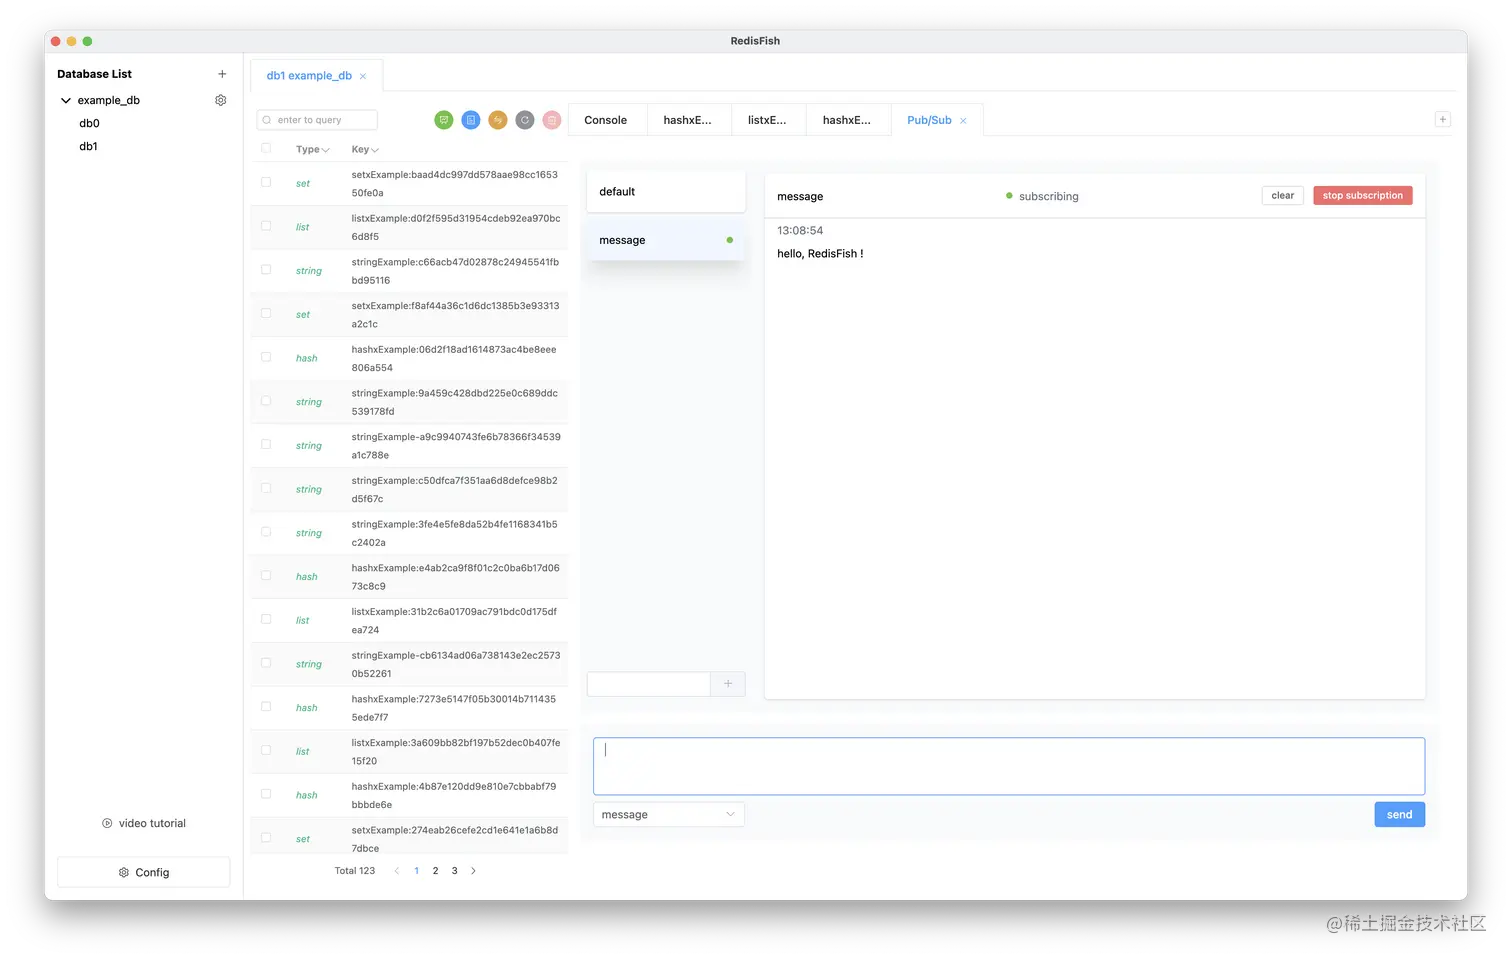Add a database with the plus icon
This screenshot has height=959, width=1512.
click(222, 74)
